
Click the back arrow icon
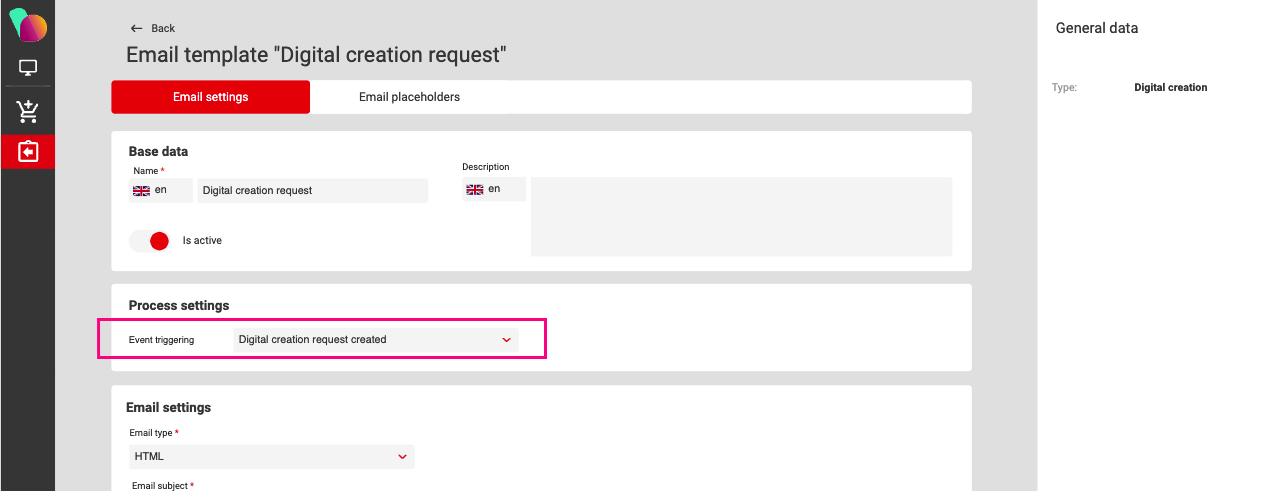pyautogui.click(x=136, y=28)
